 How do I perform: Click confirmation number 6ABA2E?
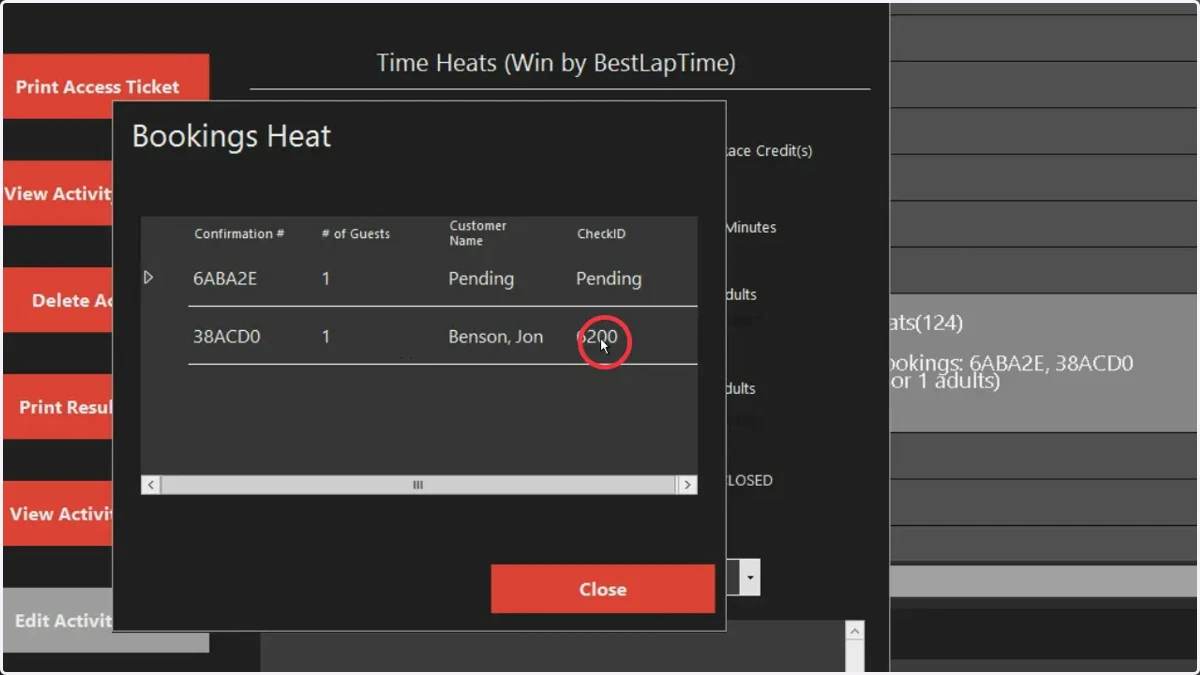tap(225, 279)
